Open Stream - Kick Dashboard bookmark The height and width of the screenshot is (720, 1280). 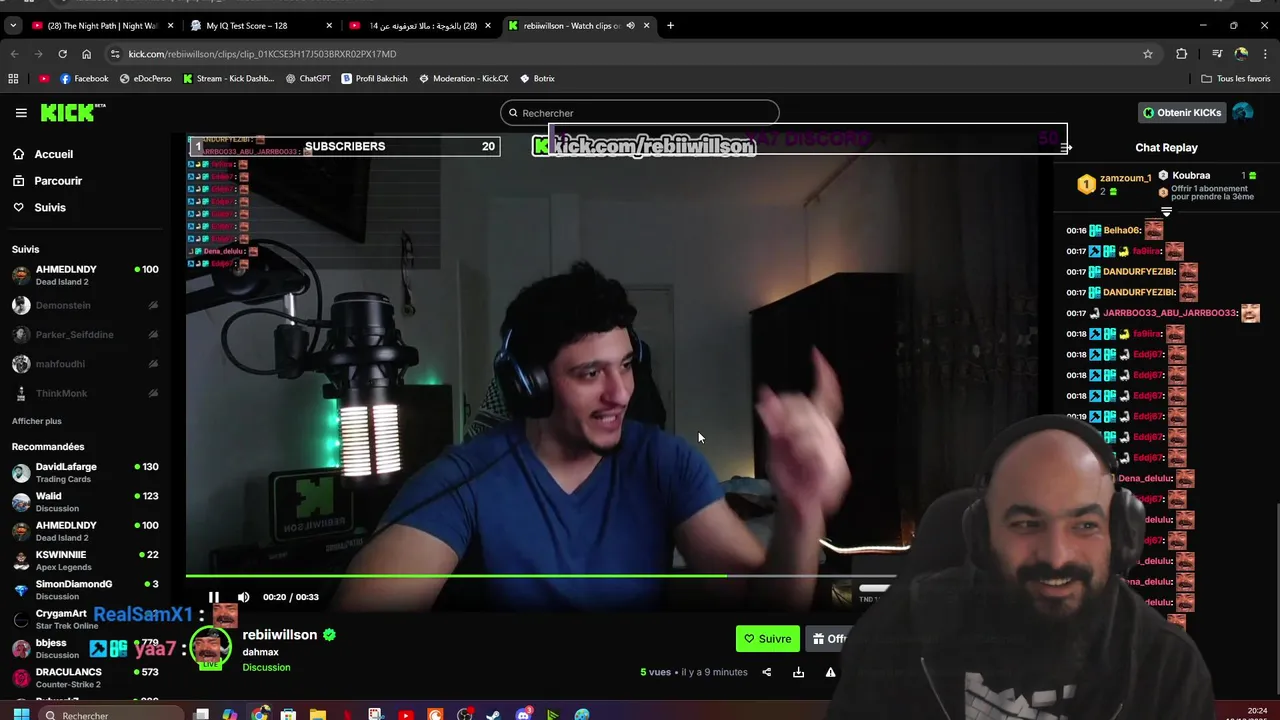(x=228, y=78)
